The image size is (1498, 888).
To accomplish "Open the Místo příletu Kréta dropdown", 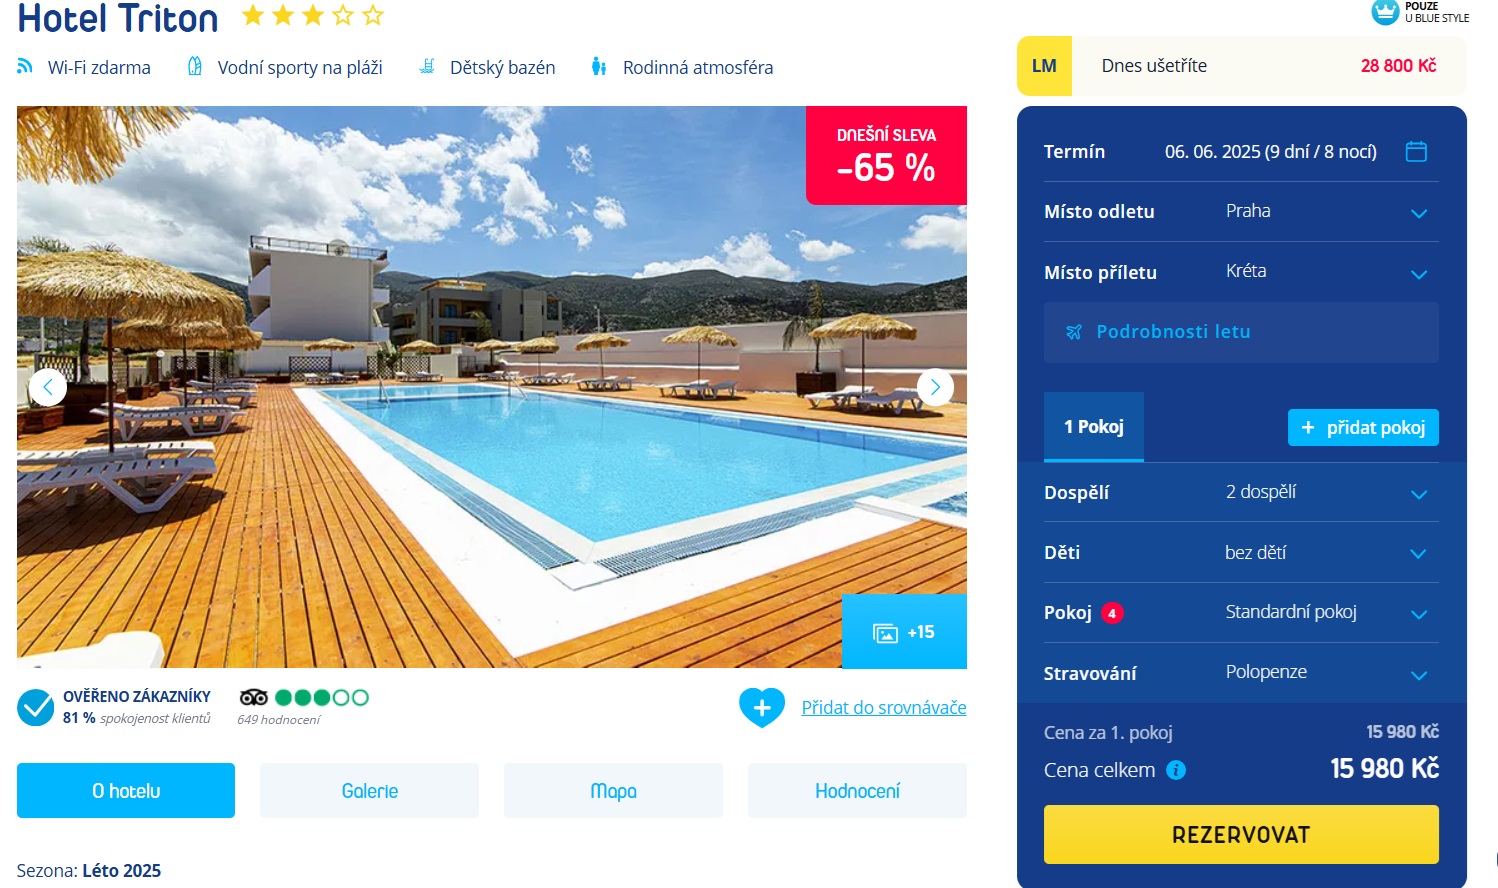I will (1241, 272).
